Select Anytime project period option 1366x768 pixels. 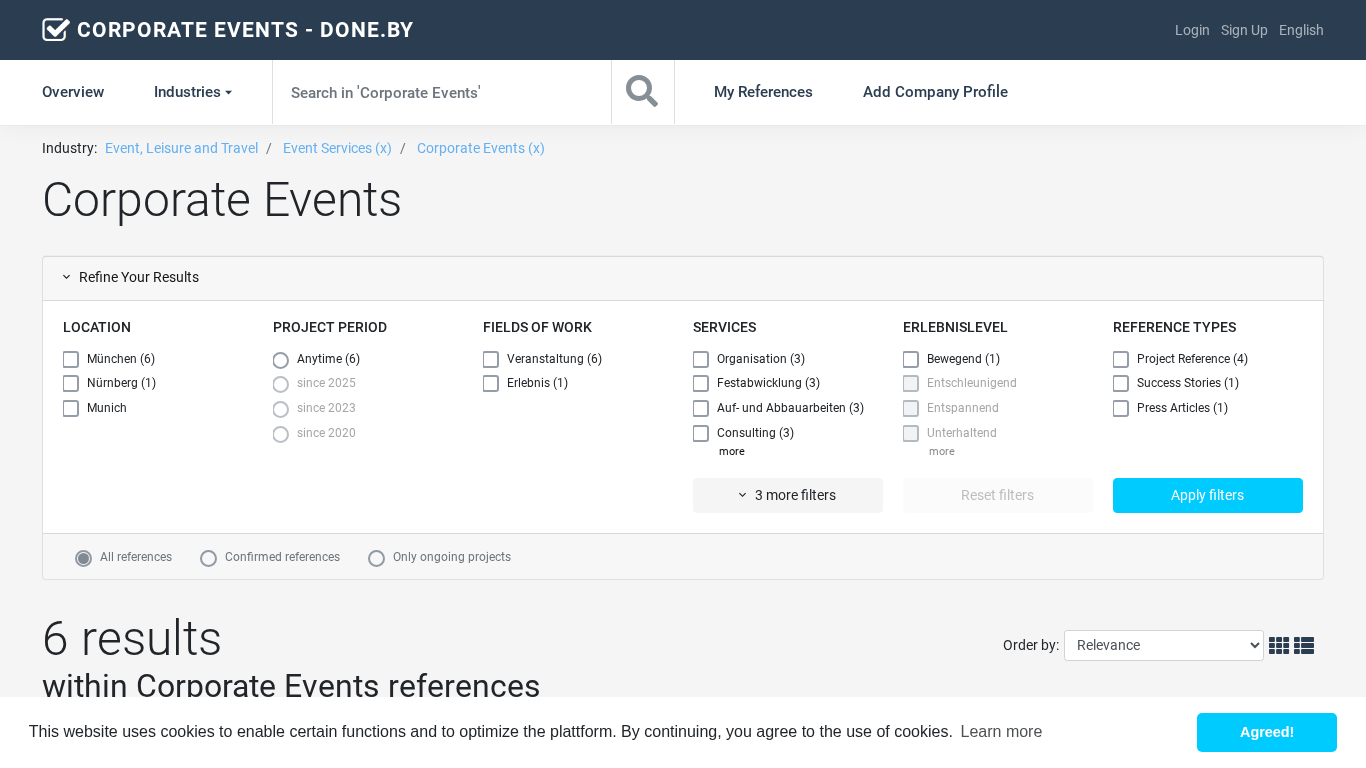[281, 360]
